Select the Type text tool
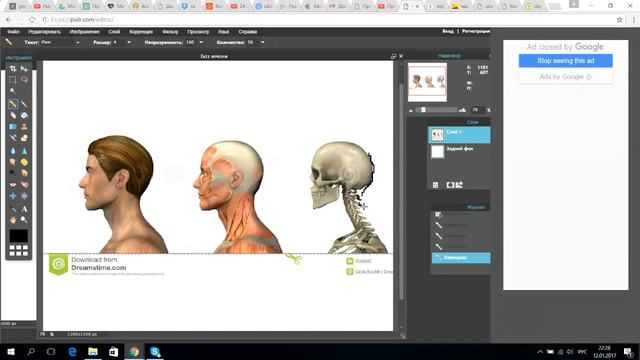This screenshot has width=640, height=360. tap(24, 209)
